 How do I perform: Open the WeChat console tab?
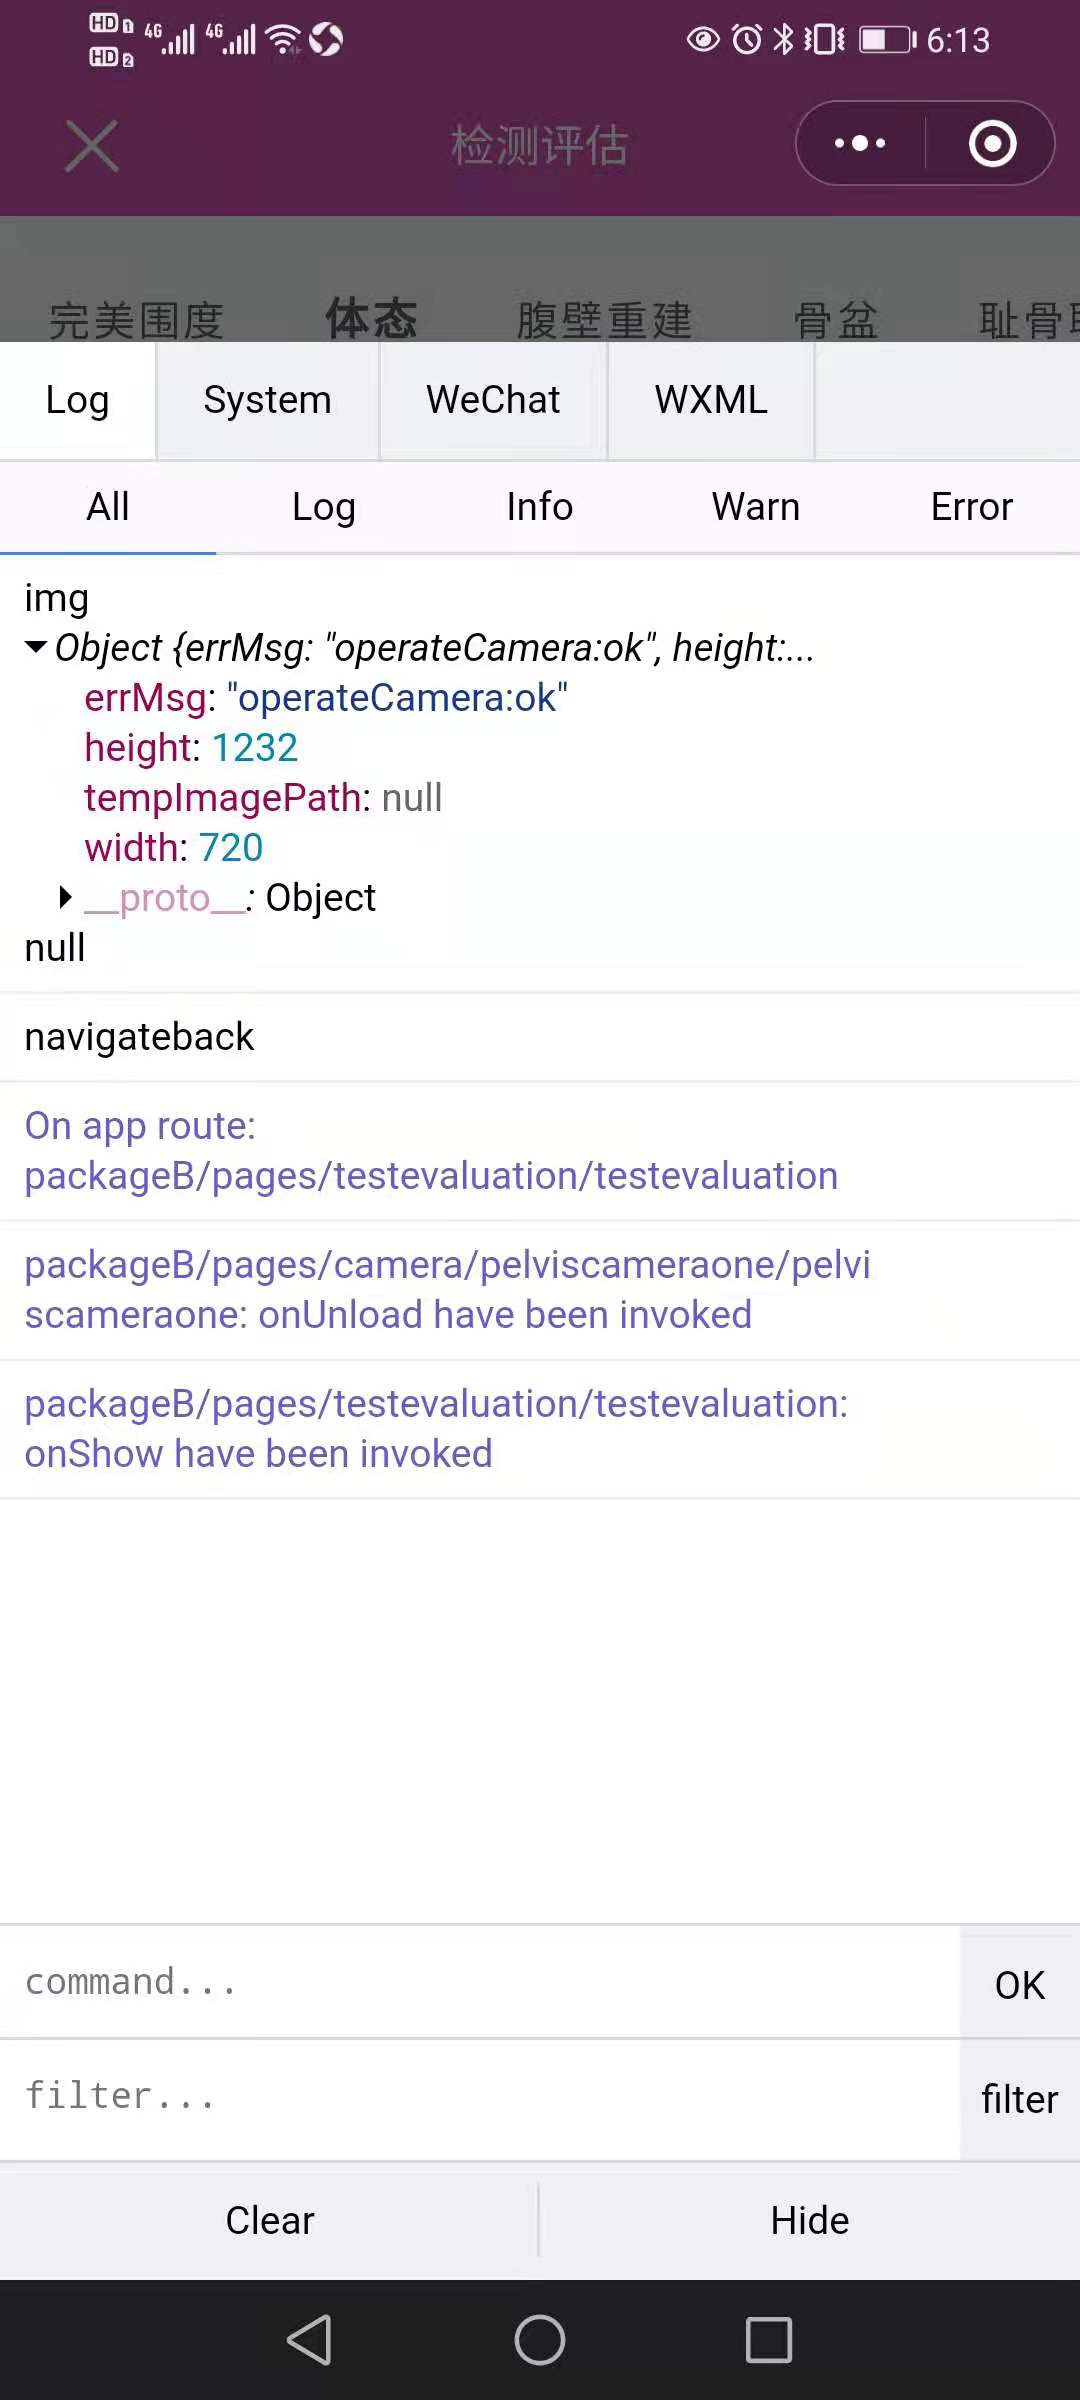tap(493, 400)
